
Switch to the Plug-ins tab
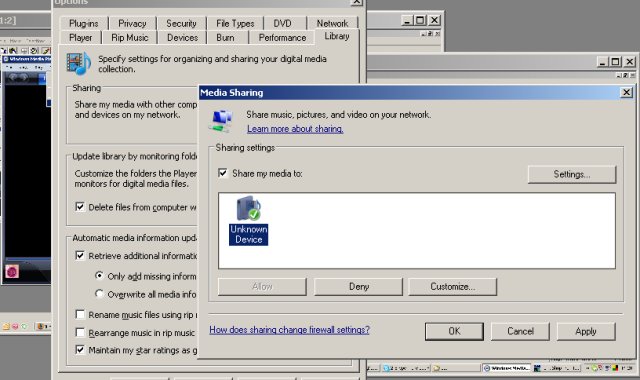point(84,23)
